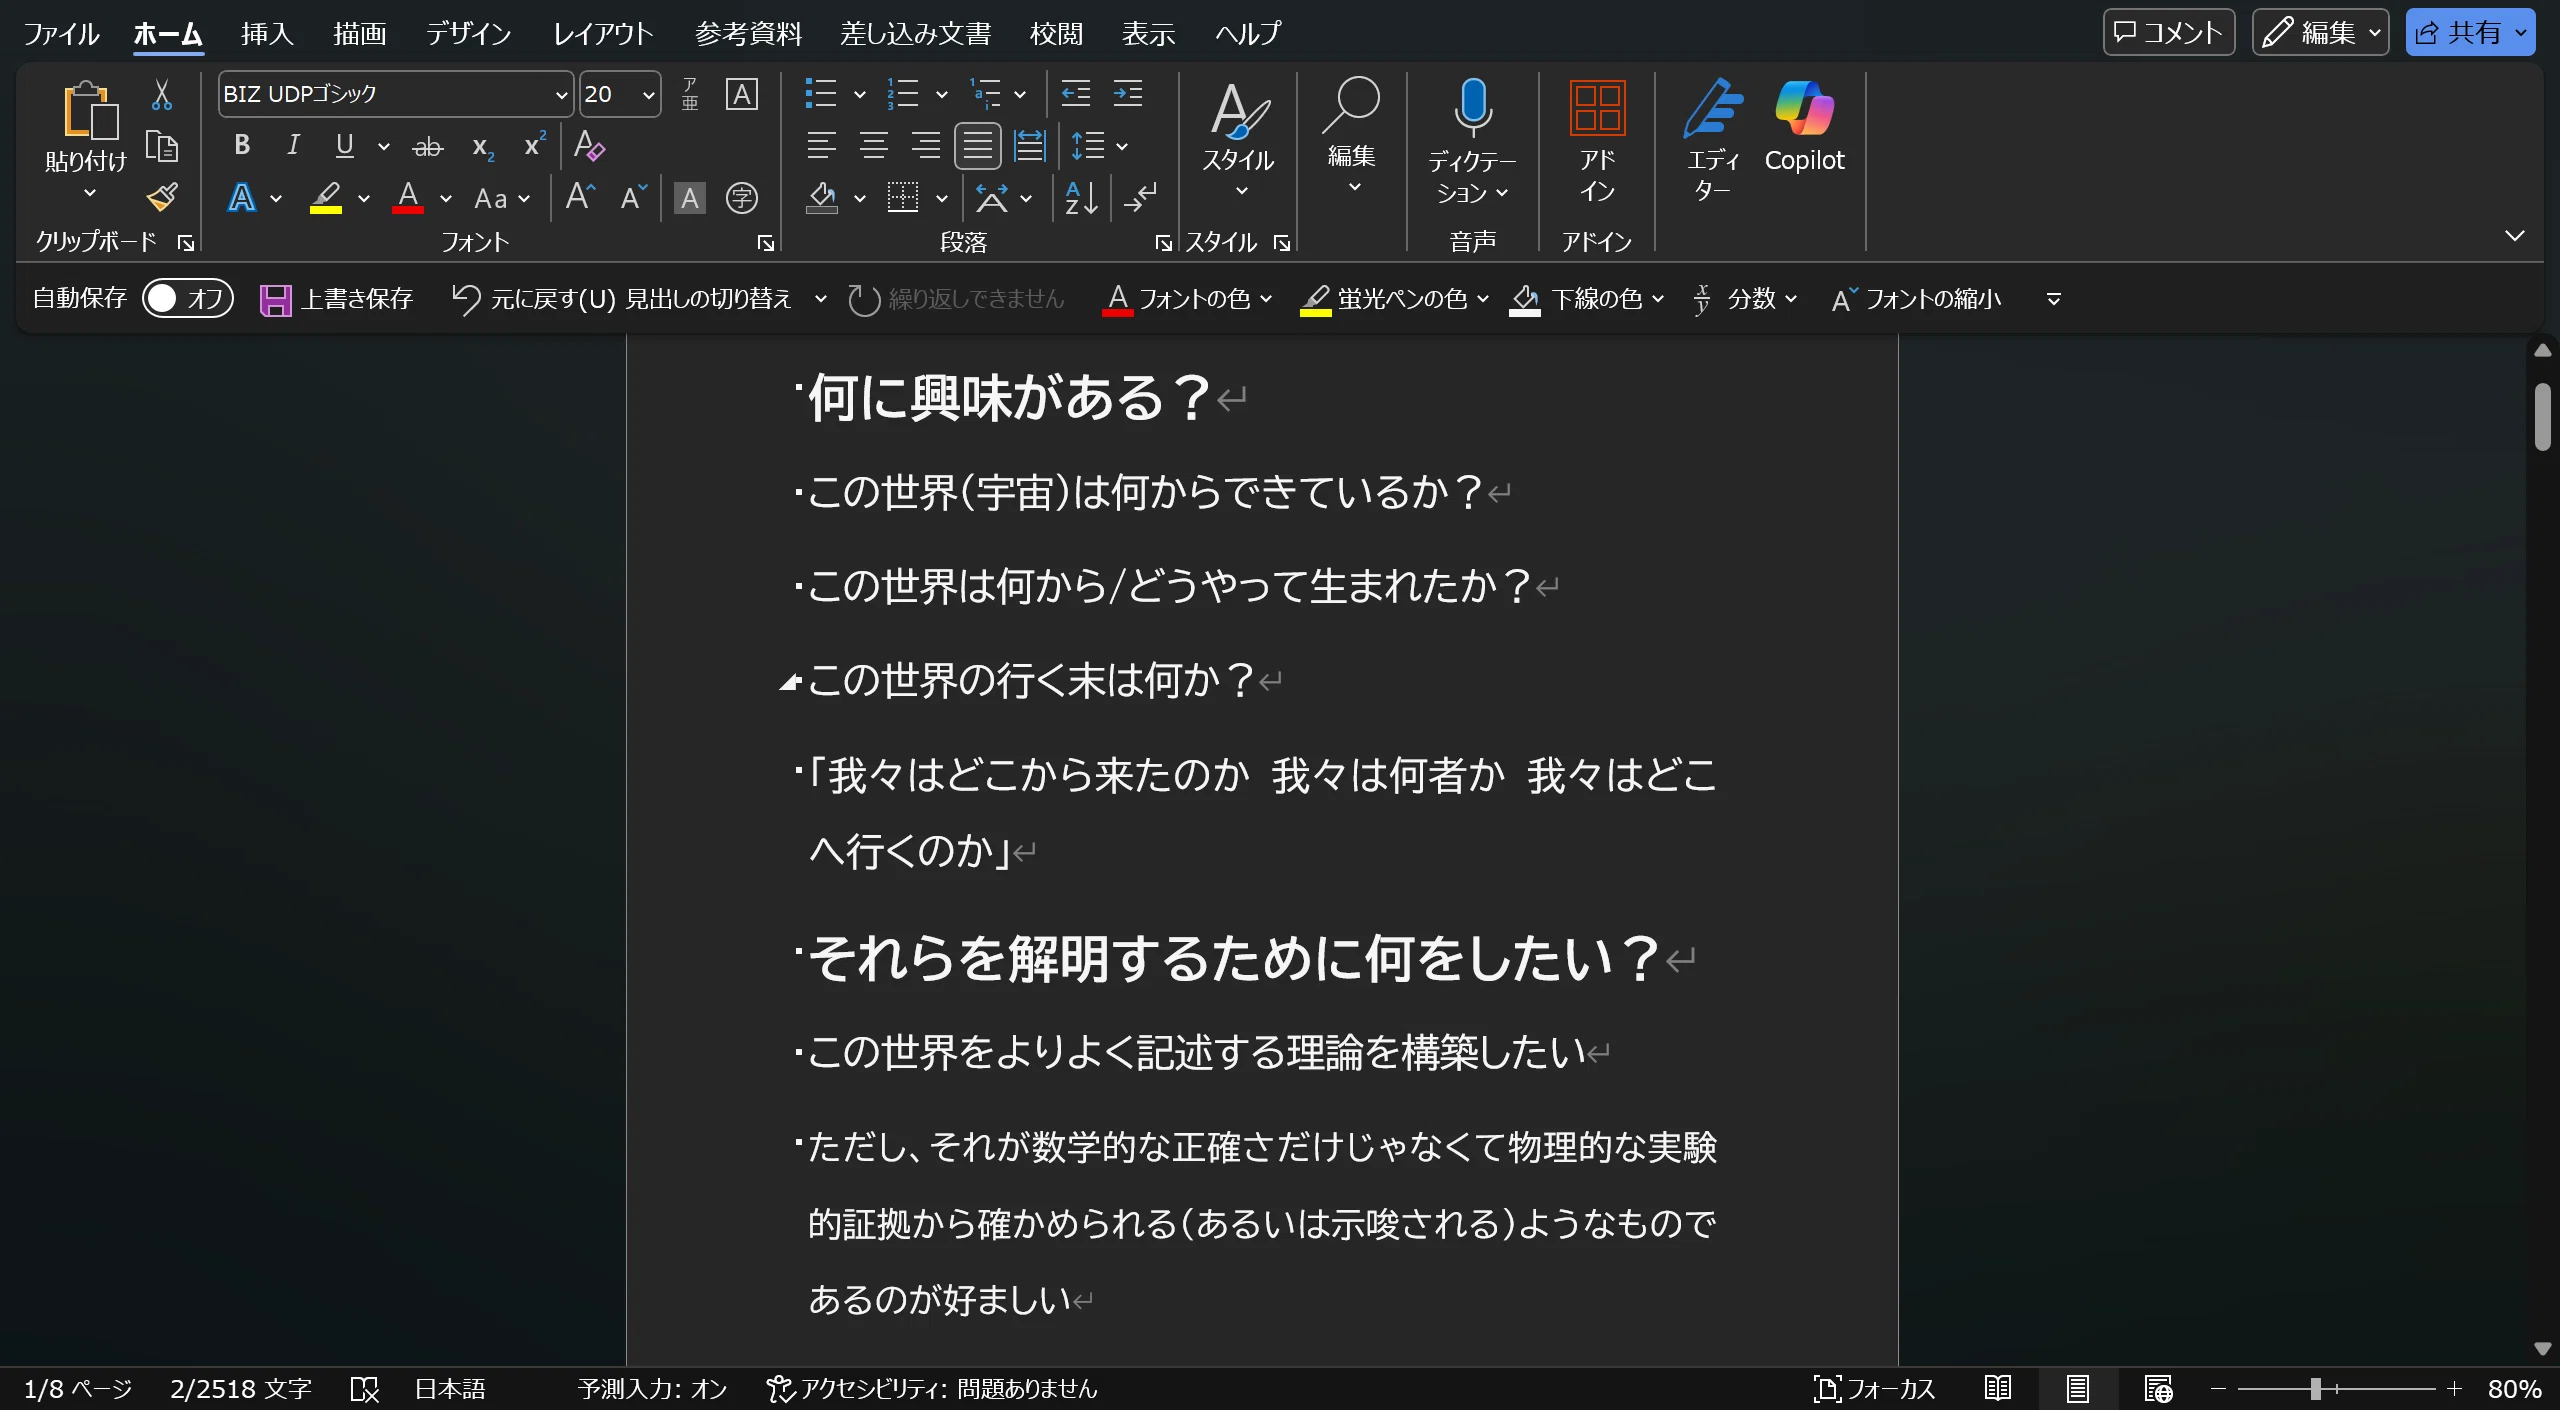The height and width of the screenshot is (1410, 2560).
Task: Expand the numbered list dropdown arrow
Action: click(941, 95)
